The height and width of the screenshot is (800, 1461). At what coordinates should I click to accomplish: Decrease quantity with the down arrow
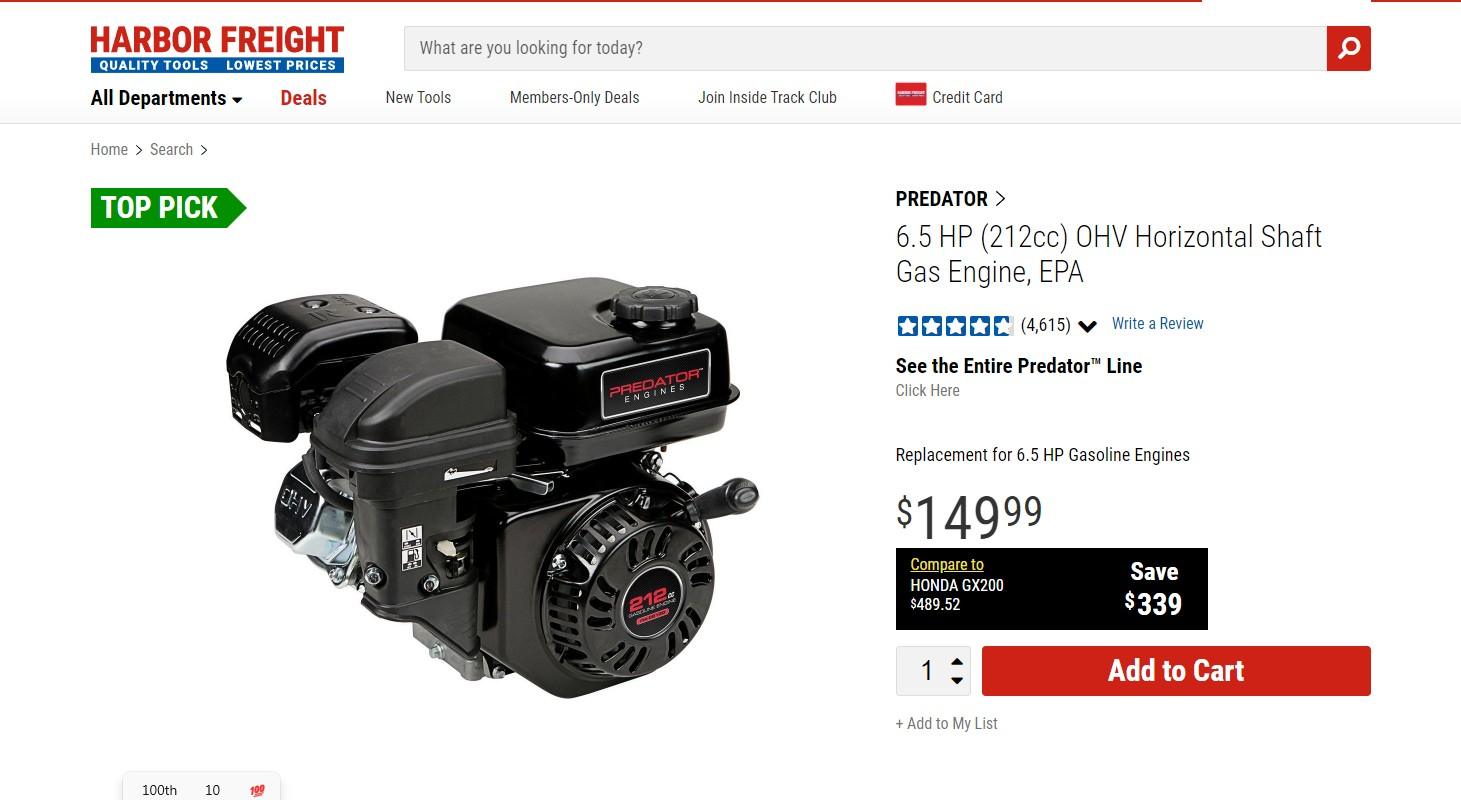pos(957,680)
